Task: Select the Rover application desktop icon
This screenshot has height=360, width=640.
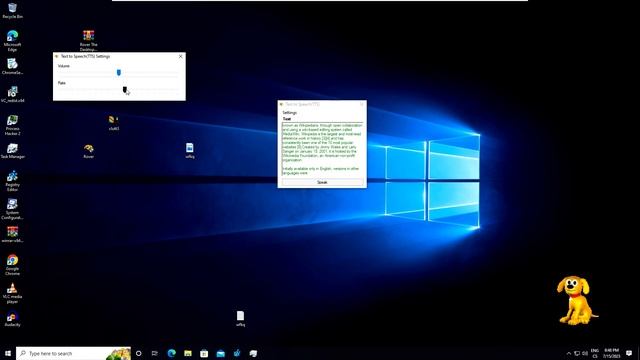Action: pyautogui.click(x=89, y=151)
